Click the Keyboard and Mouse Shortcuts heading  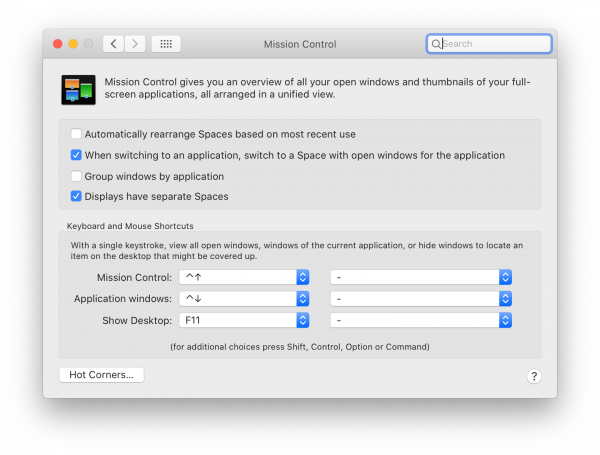click(x=130, y=226)
